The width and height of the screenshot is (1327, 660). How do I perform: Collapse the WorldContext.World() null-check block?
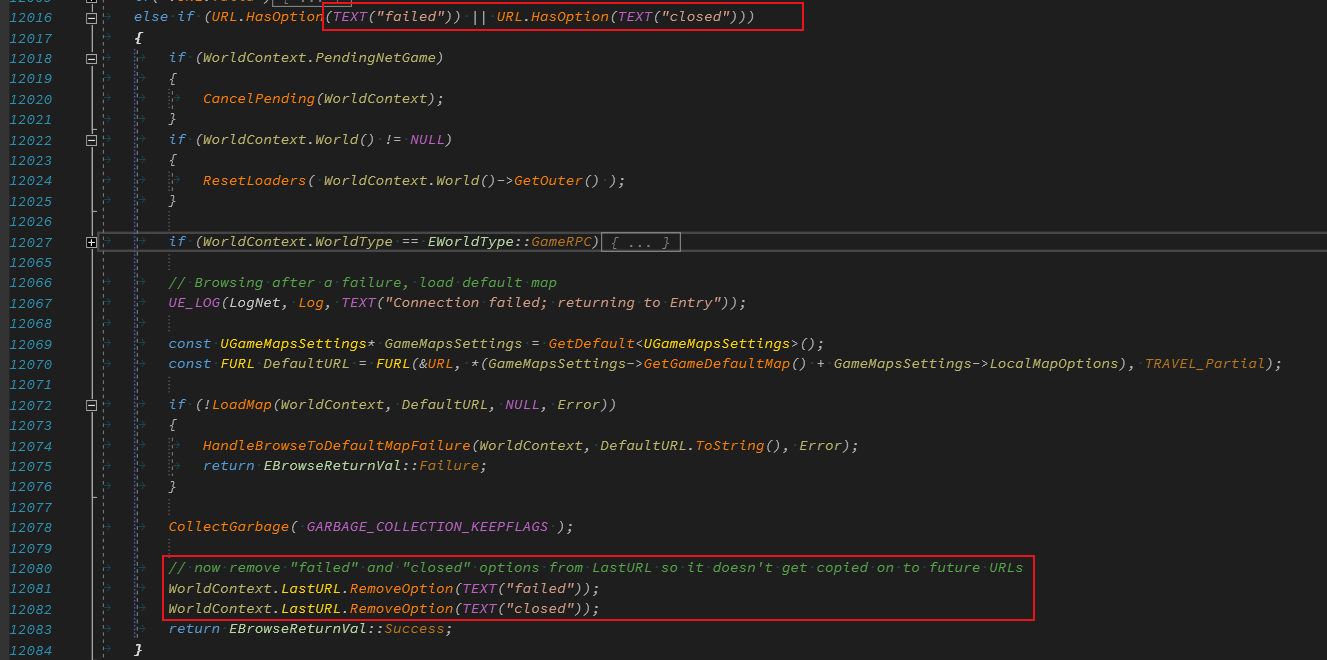pos(91,139)
